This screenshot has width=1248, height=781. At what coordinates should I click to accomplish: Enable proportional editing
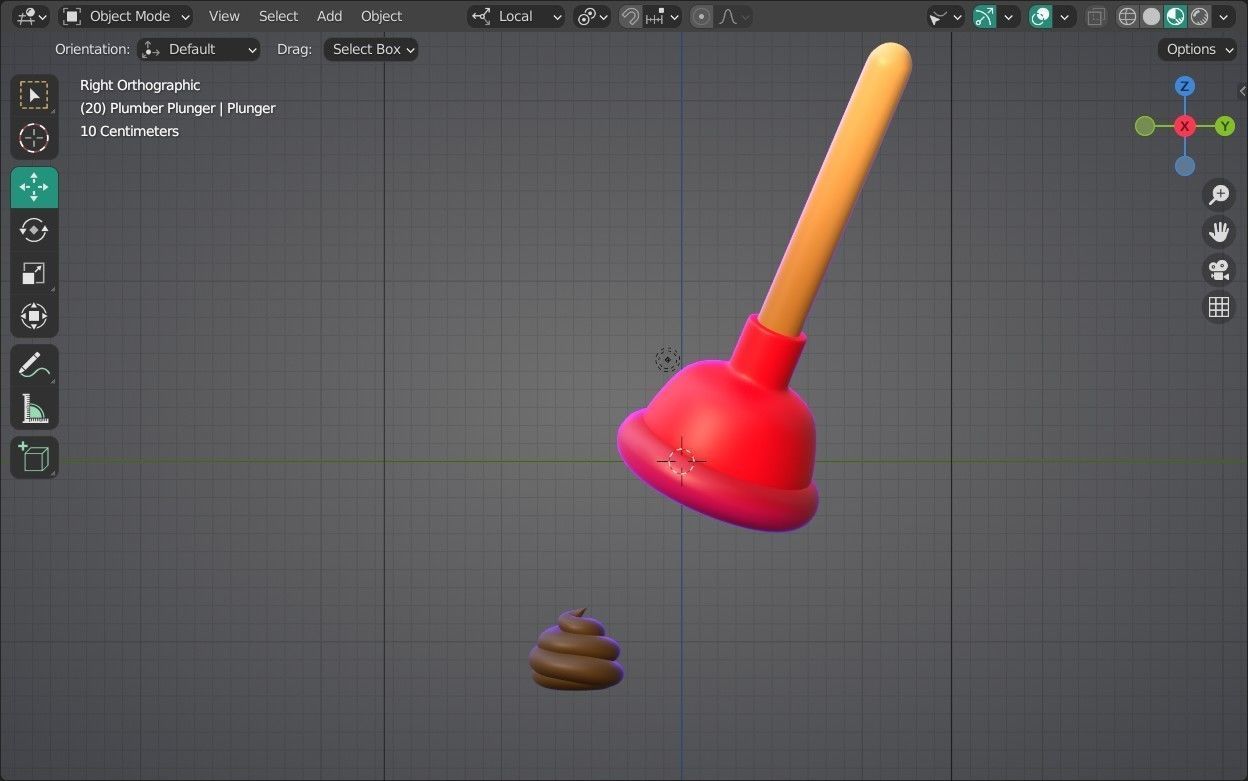[x=700, y=16]
